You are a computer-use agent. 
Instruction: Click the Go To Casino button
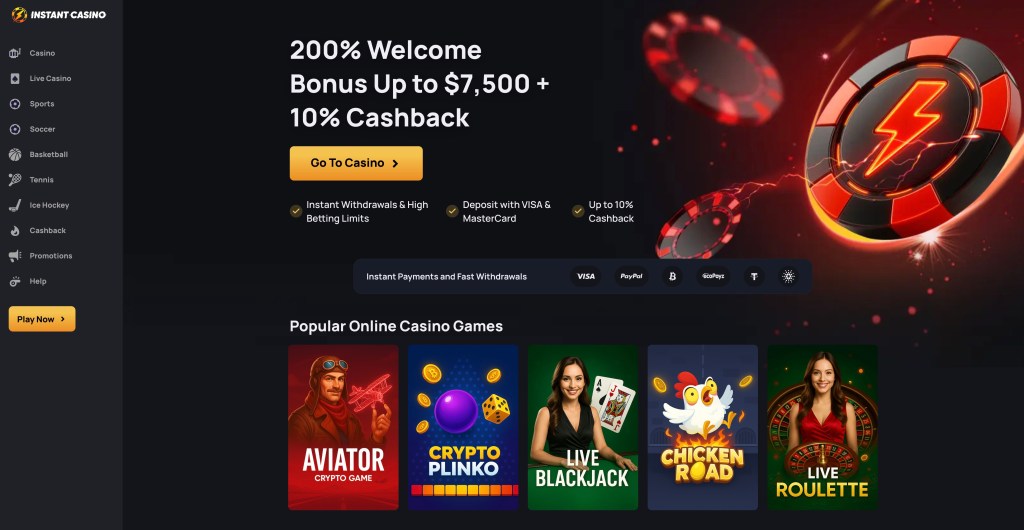point(356,163)
